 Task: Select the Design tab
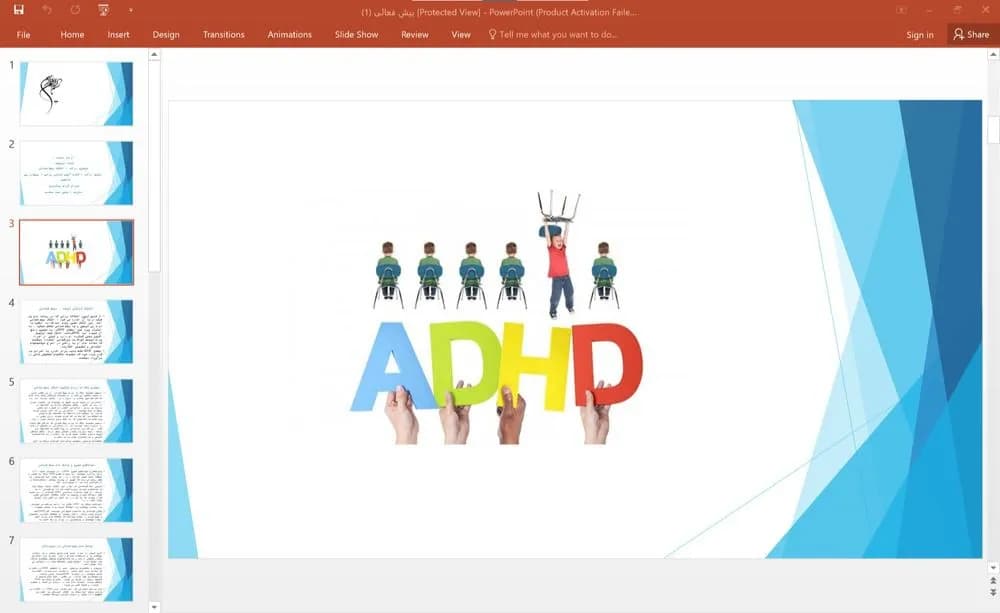click(x=166, y=34)
